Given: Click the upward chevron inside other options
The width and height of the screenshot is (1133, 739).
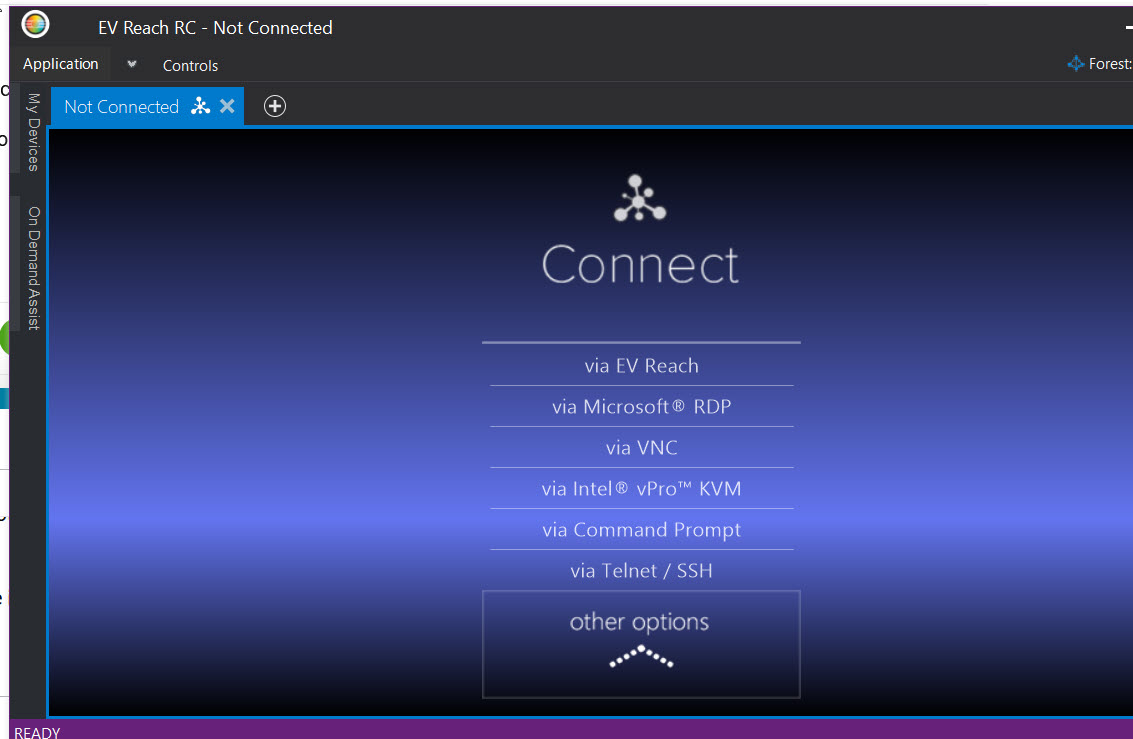Looking at the screenshot, I should [640, 657].
